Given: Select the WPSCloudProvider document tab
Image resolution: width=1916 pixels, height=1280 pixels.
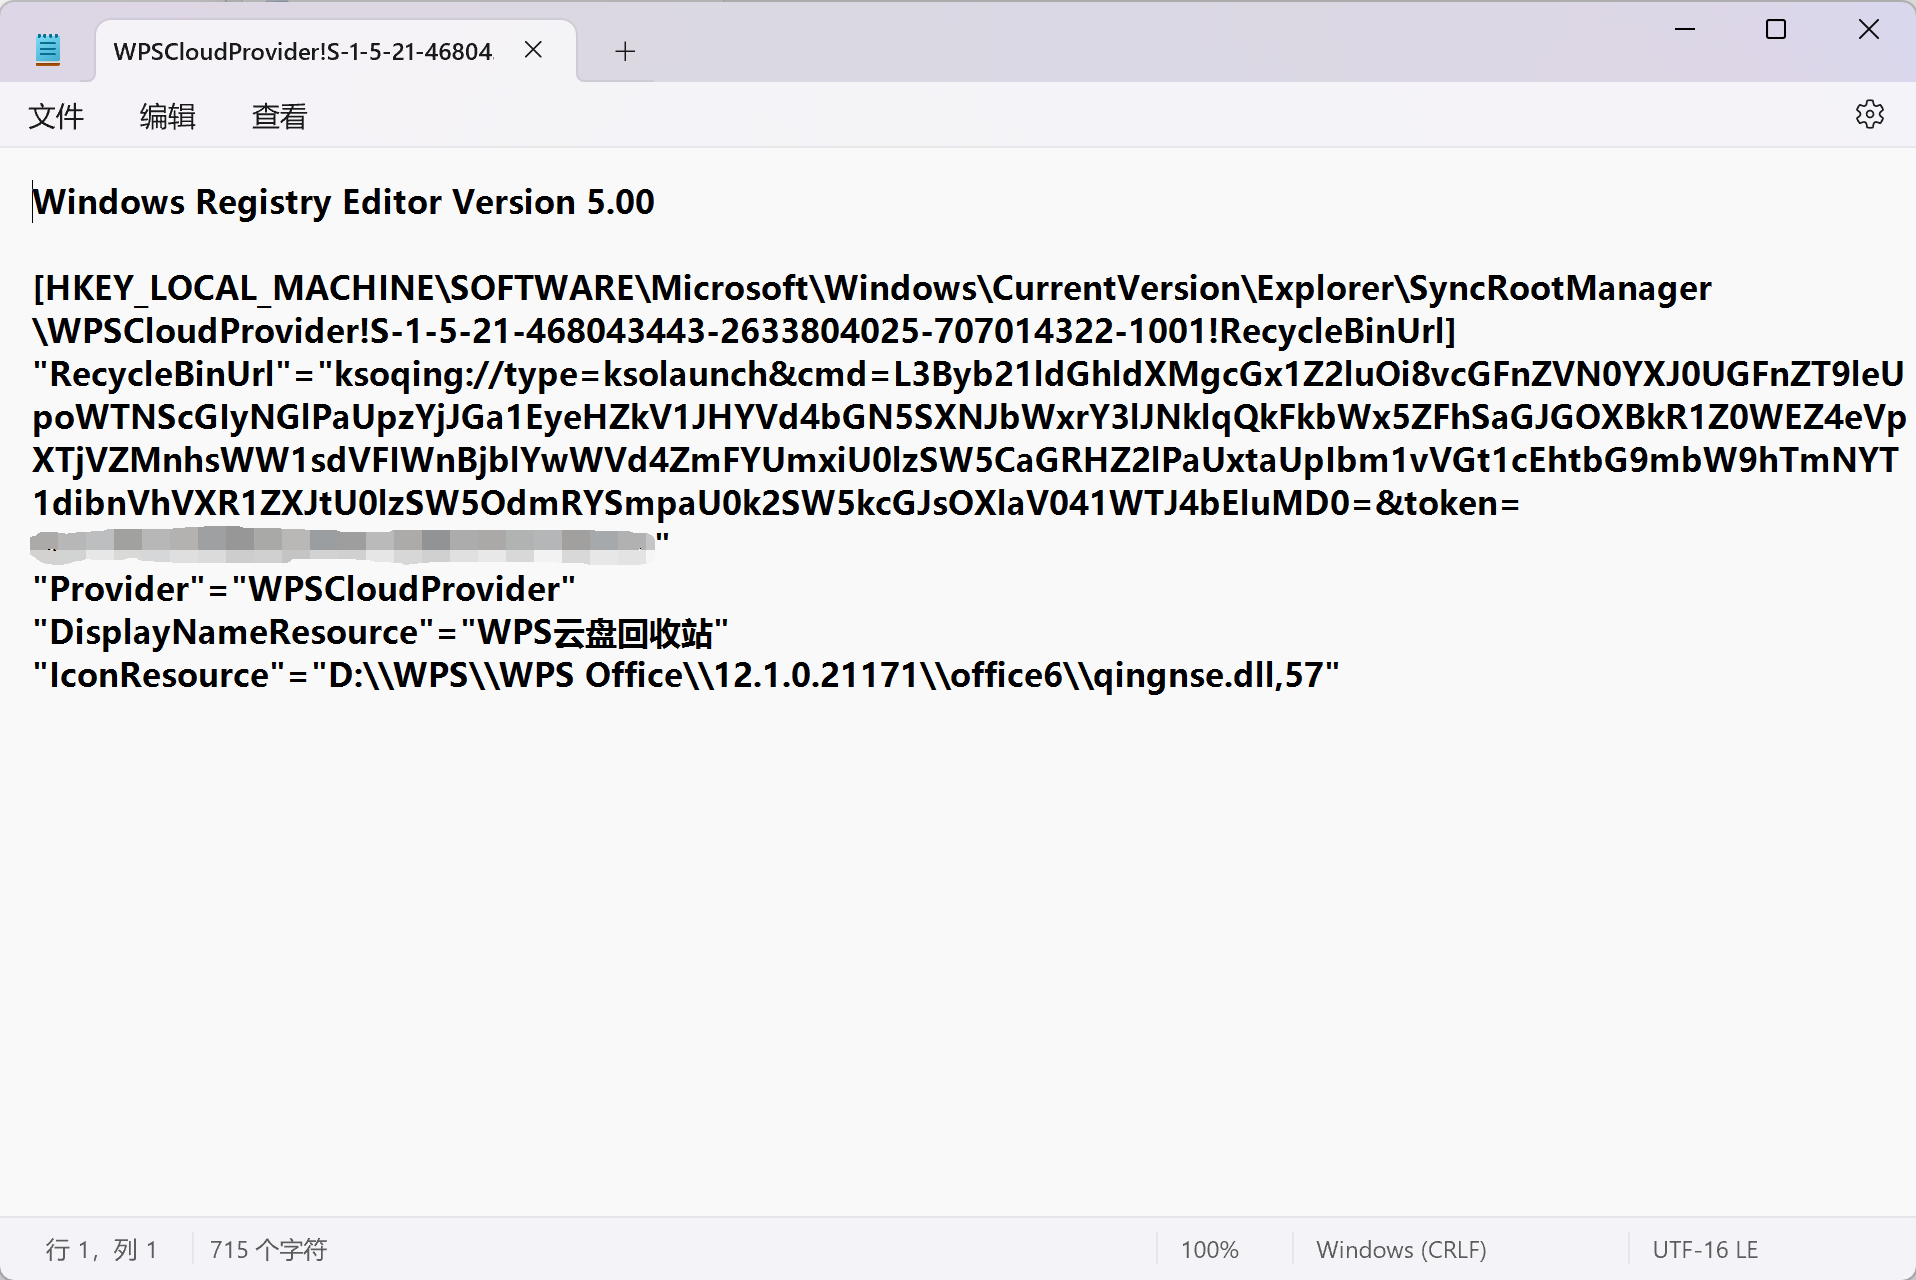Looking at the screenshot, I should (x=336, y=51).
